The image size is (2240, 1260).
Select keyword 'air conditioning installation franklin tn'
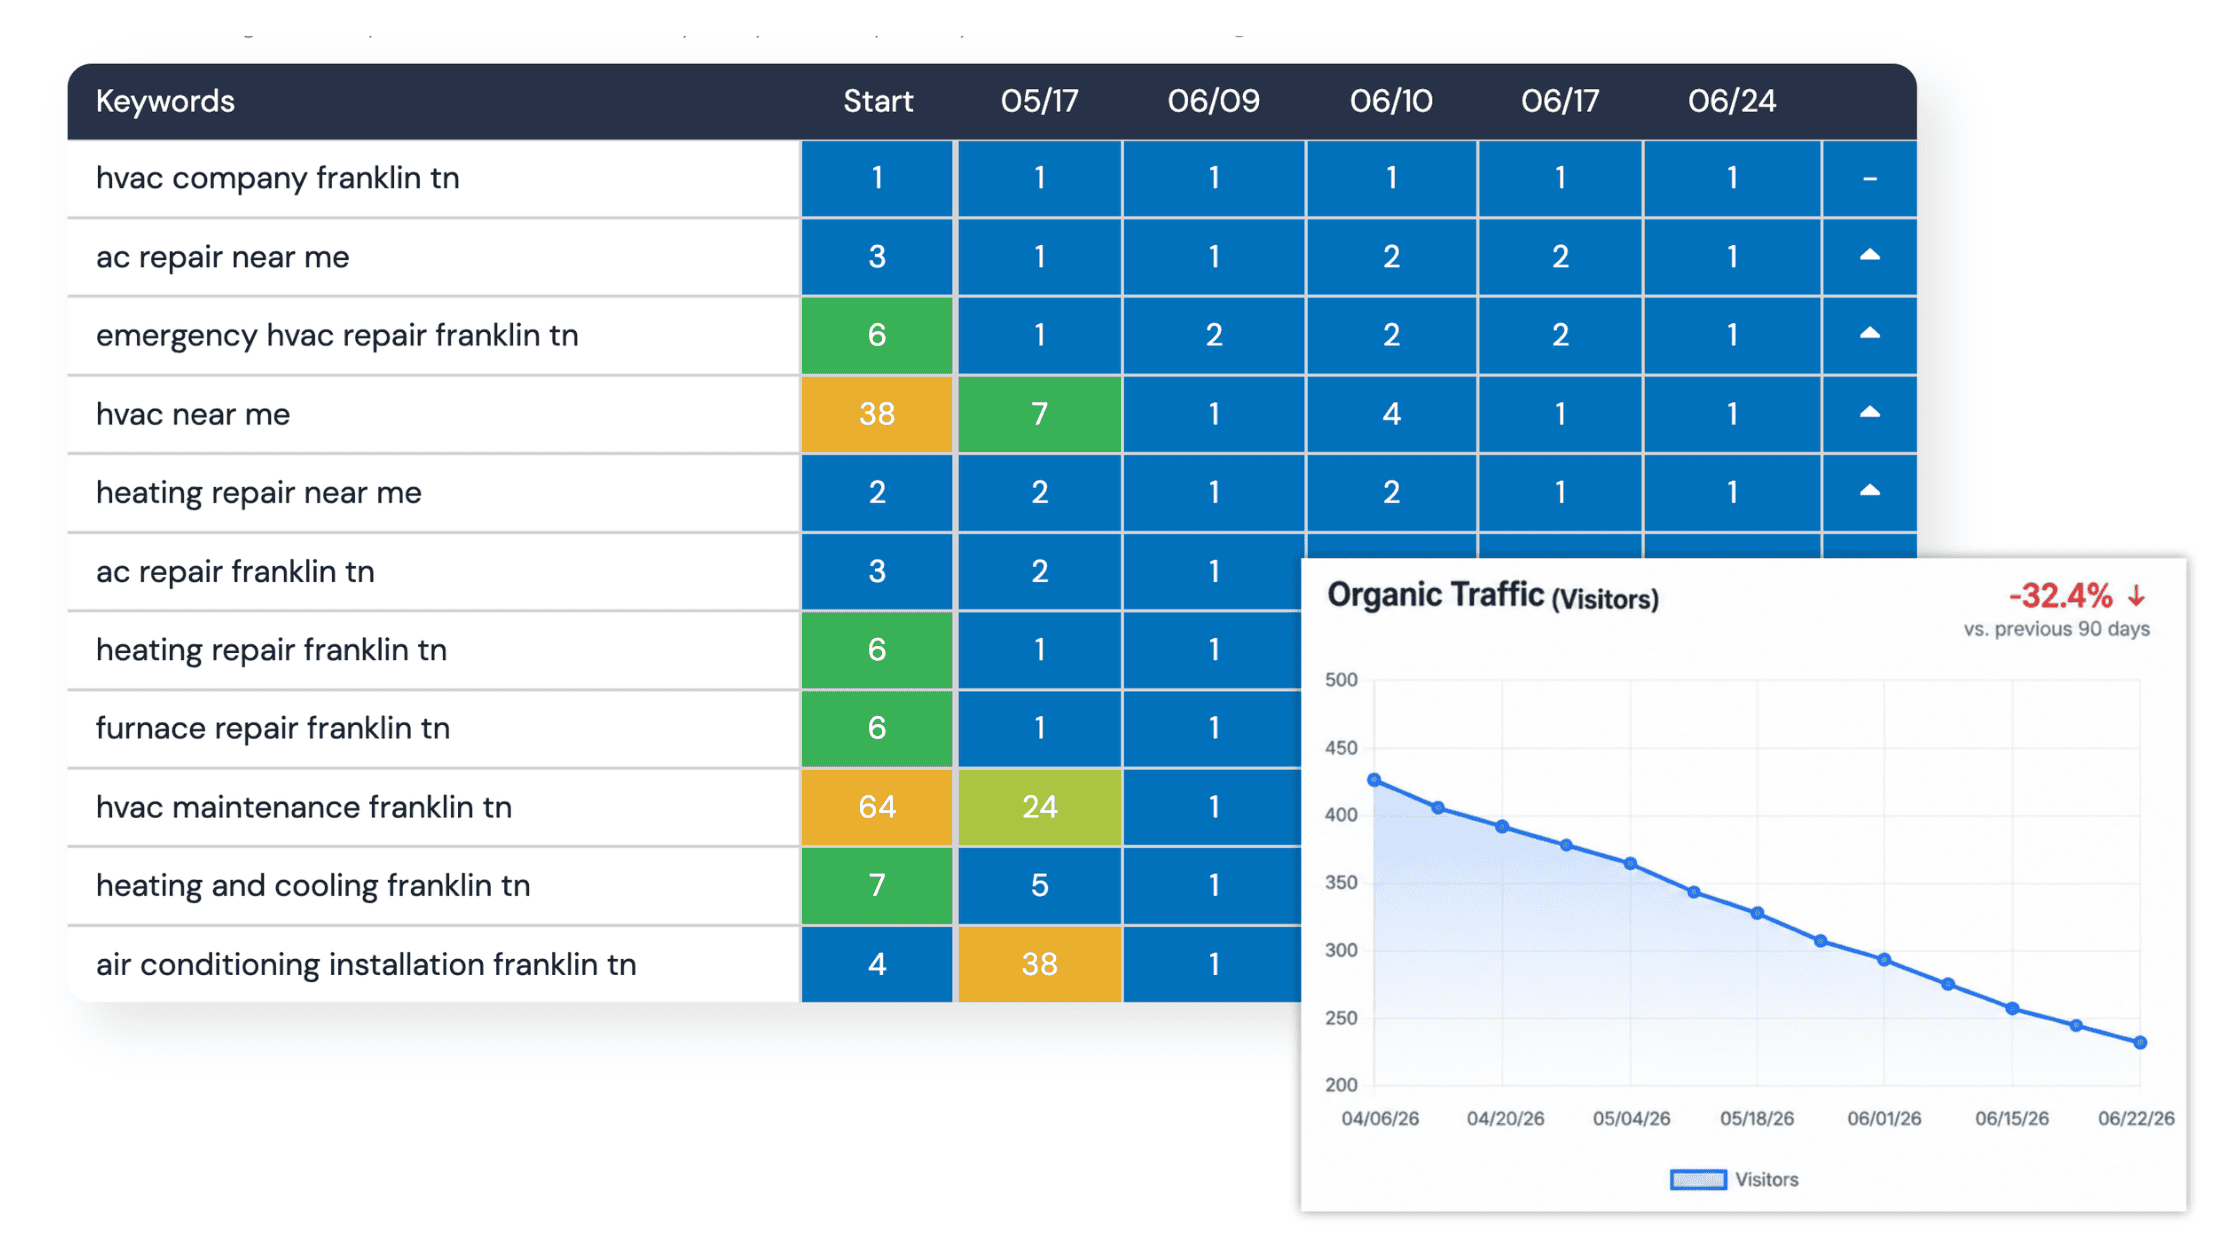(x=366, y=964)
